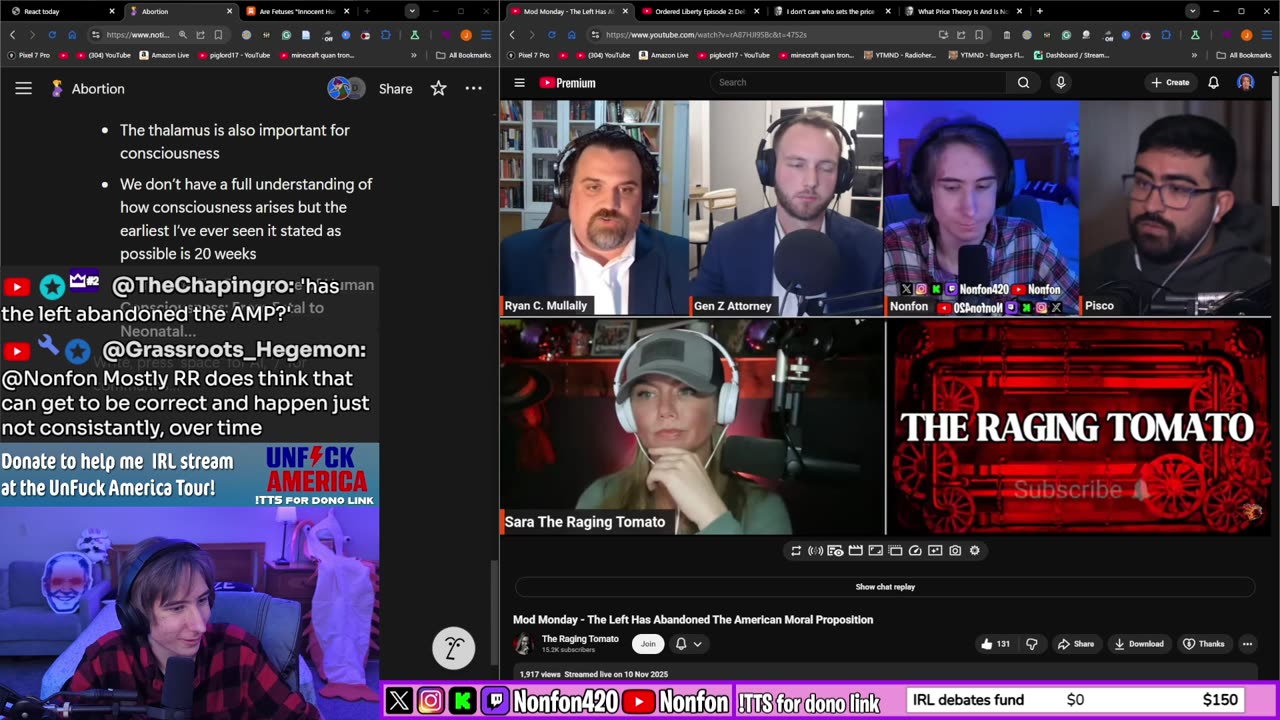Open more actions ellipsis under video
Screen dimensions: 1280x720
pyautogui.click(x=1247, y=644)
